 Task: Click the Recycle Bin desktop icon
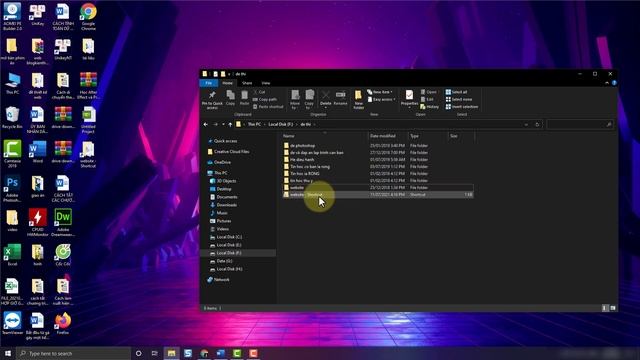pyautogui.click(x=12, y=118)
